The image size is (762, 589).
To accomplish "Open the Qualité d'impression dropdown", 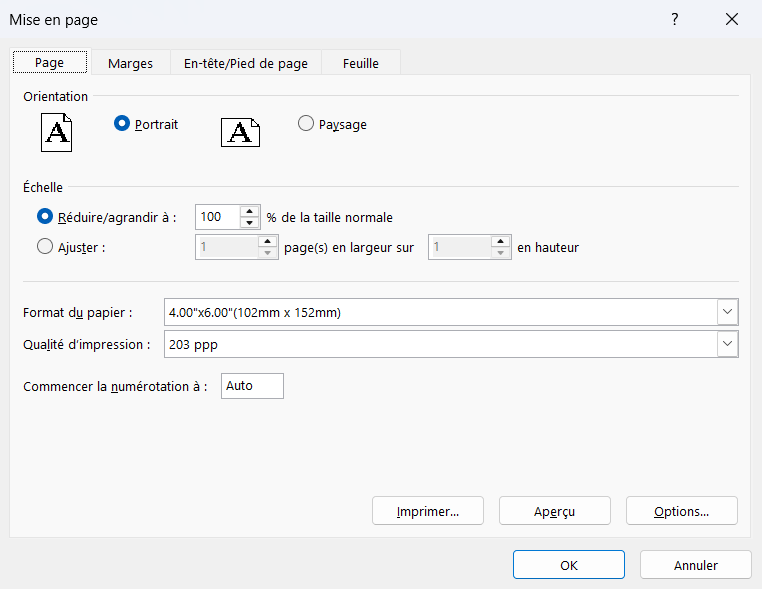I will 727,344.
